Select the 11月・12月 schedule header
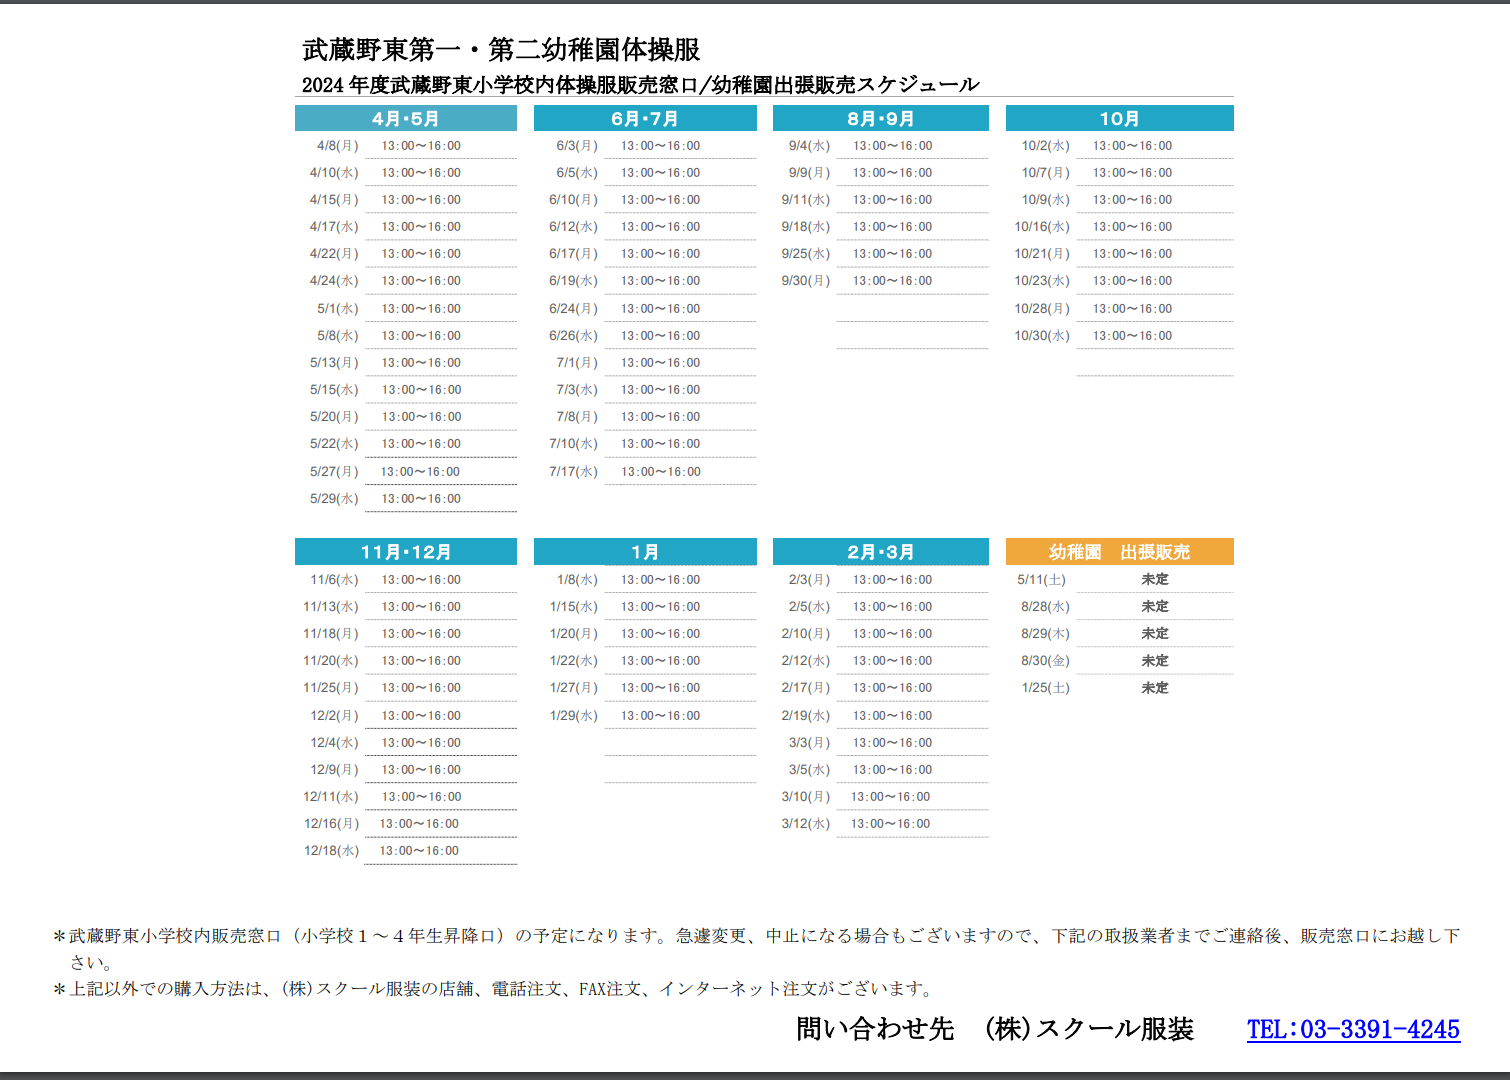Image resolution: width=1510 pixels, height=1080 pixels. (406, 552)
